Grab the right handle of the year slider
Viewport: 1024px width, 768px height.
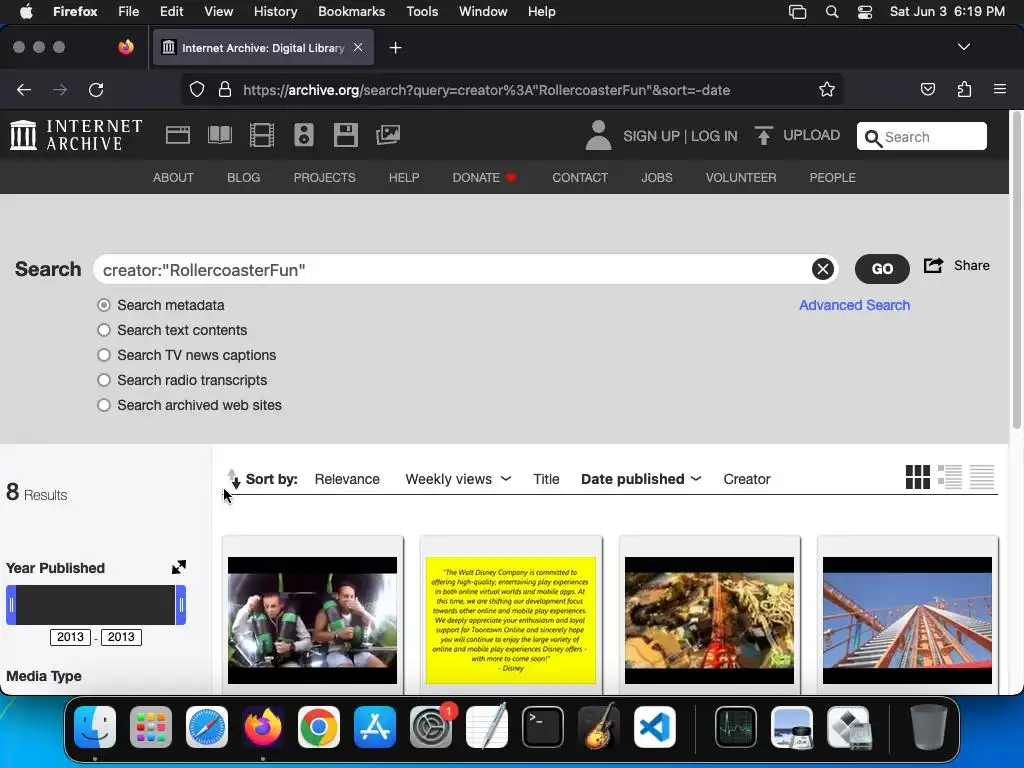click(181, 605)
